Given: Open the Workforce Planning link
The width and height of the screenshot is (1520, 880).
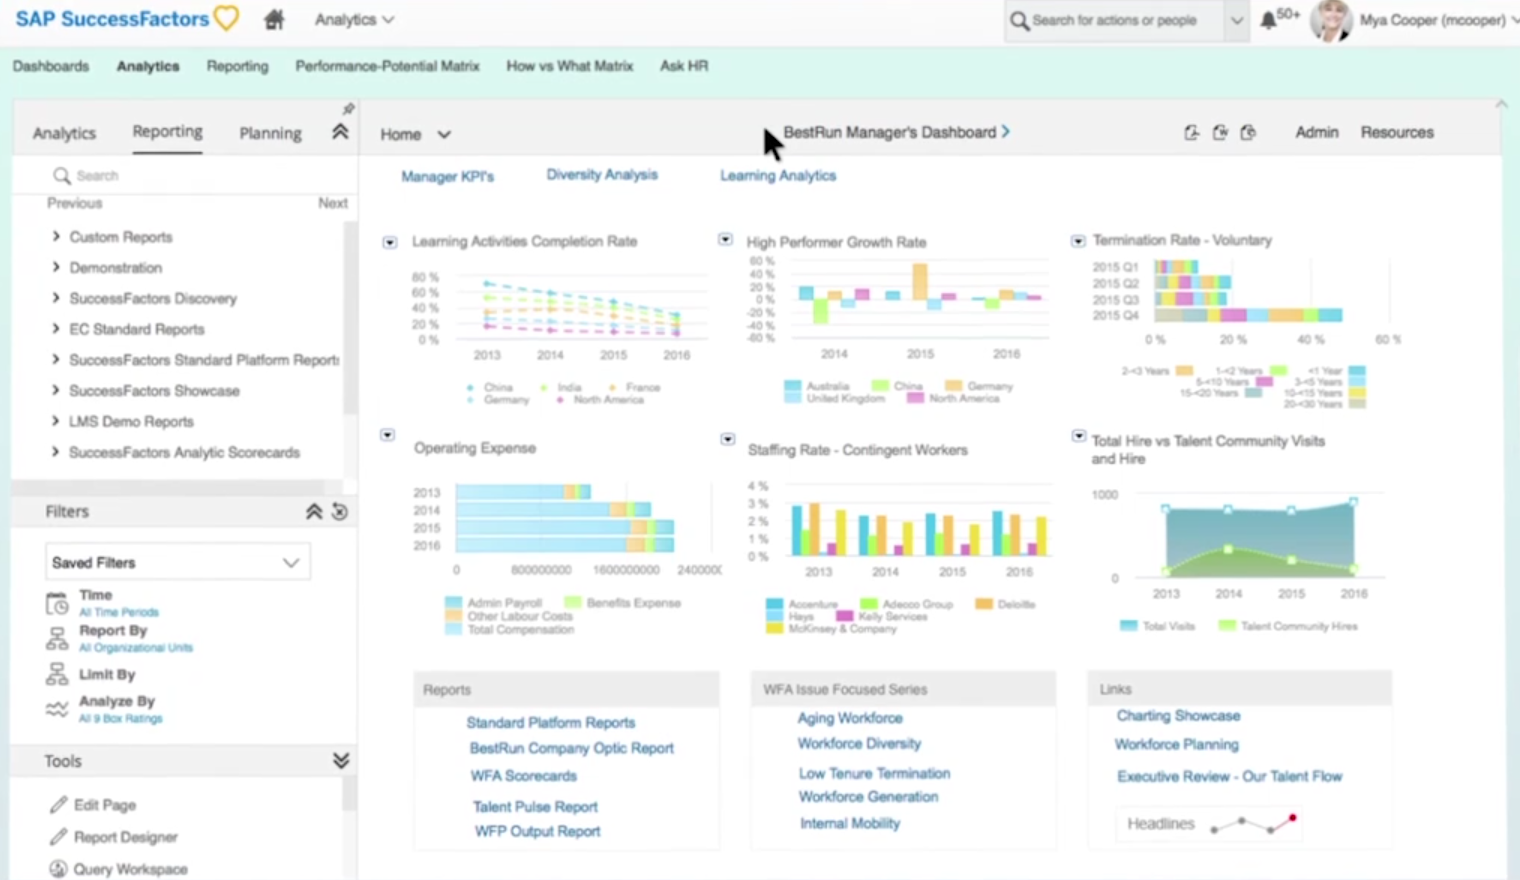Looking at the screenshot, I should pyautogui.click(x=1176, y=744).
